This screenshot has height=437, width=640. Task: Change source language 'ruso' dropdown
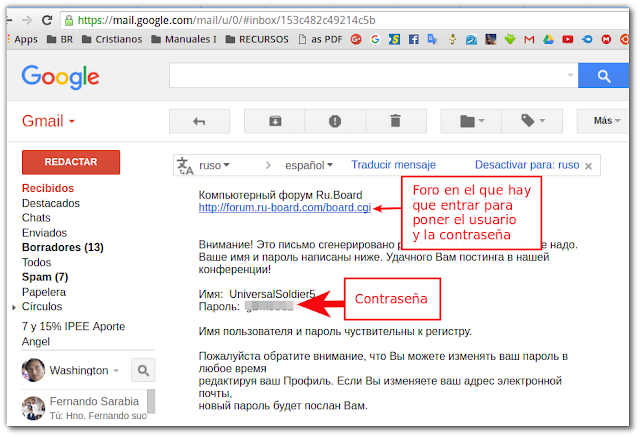click(214, 165)
